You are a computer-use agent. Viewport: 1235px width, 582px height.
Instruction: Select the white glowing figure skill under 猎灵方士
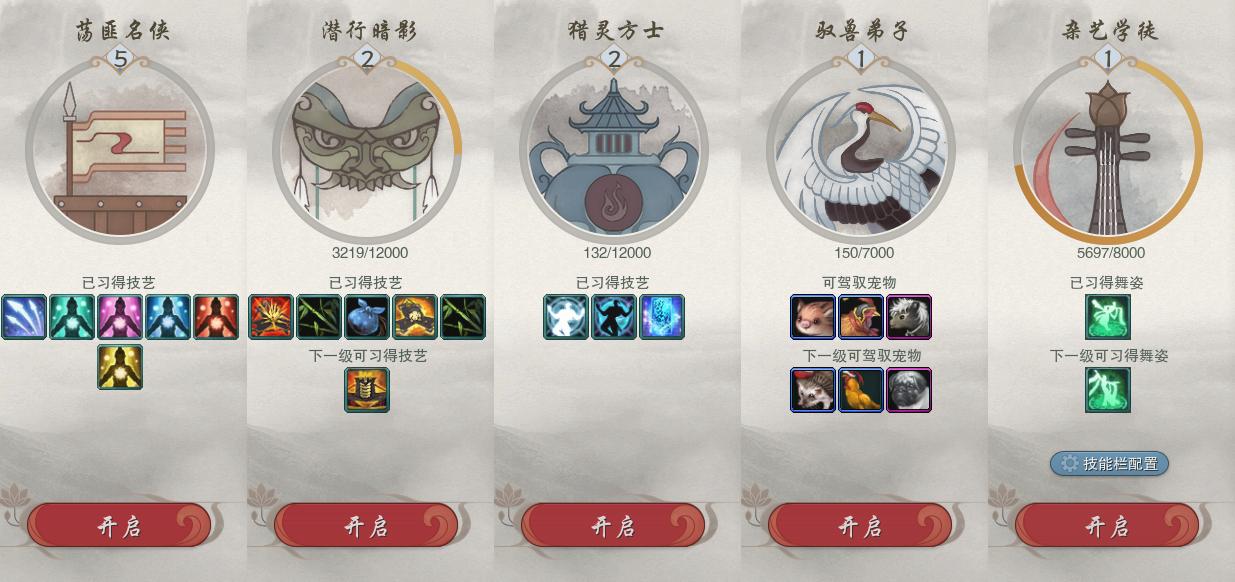(565, 317)
